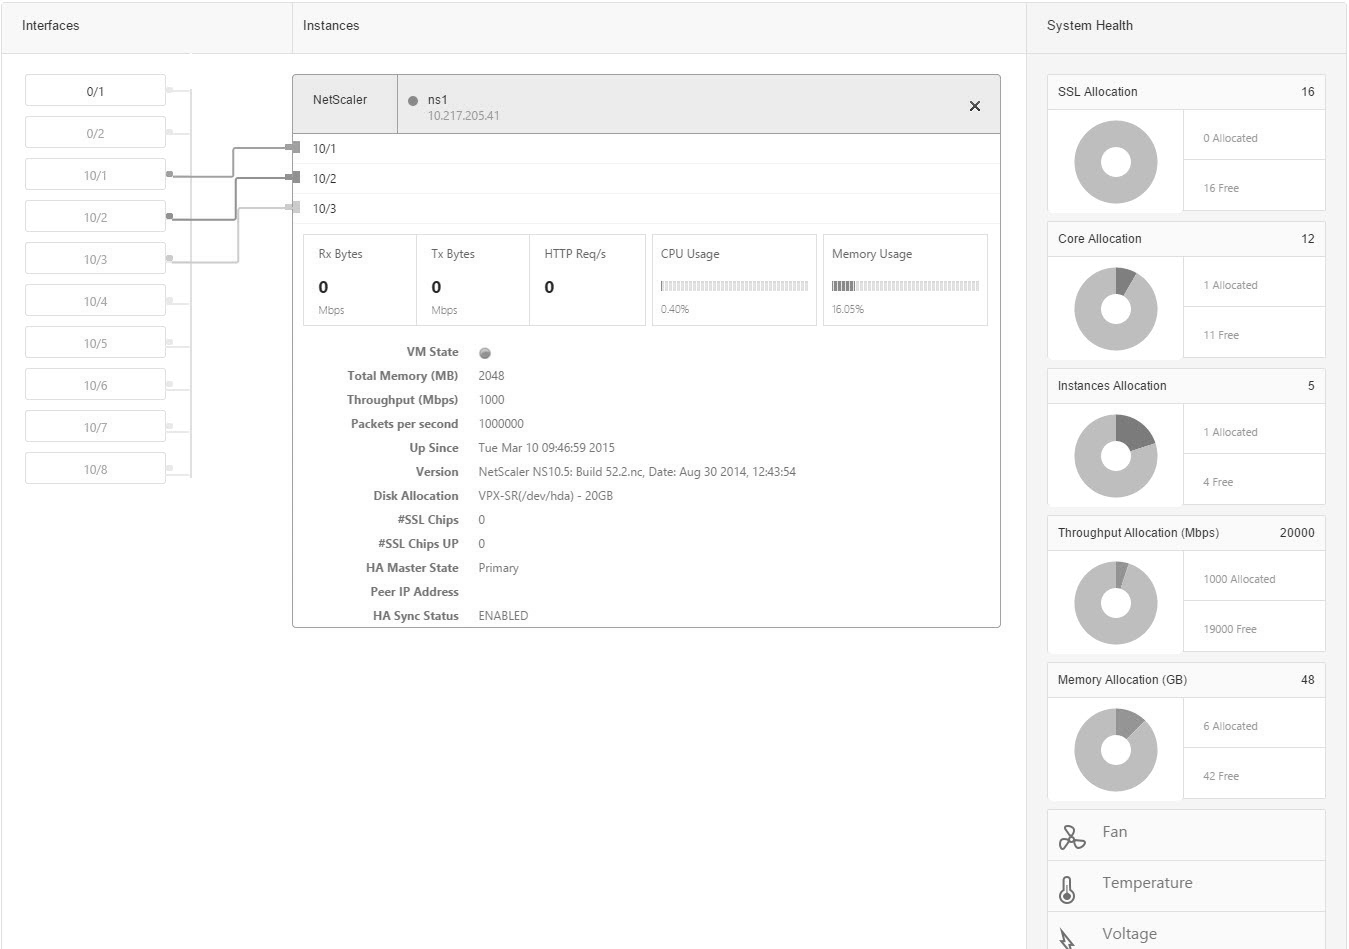Select interface 0/1
The image size is (1349, 949).
[95, 90]
